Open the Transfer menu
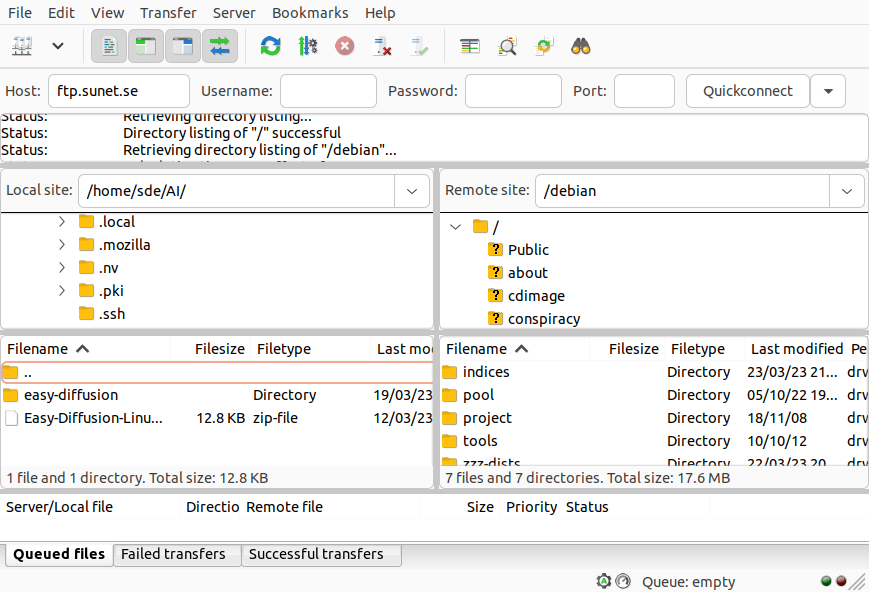The image size is (869, 592). [167, 12]
